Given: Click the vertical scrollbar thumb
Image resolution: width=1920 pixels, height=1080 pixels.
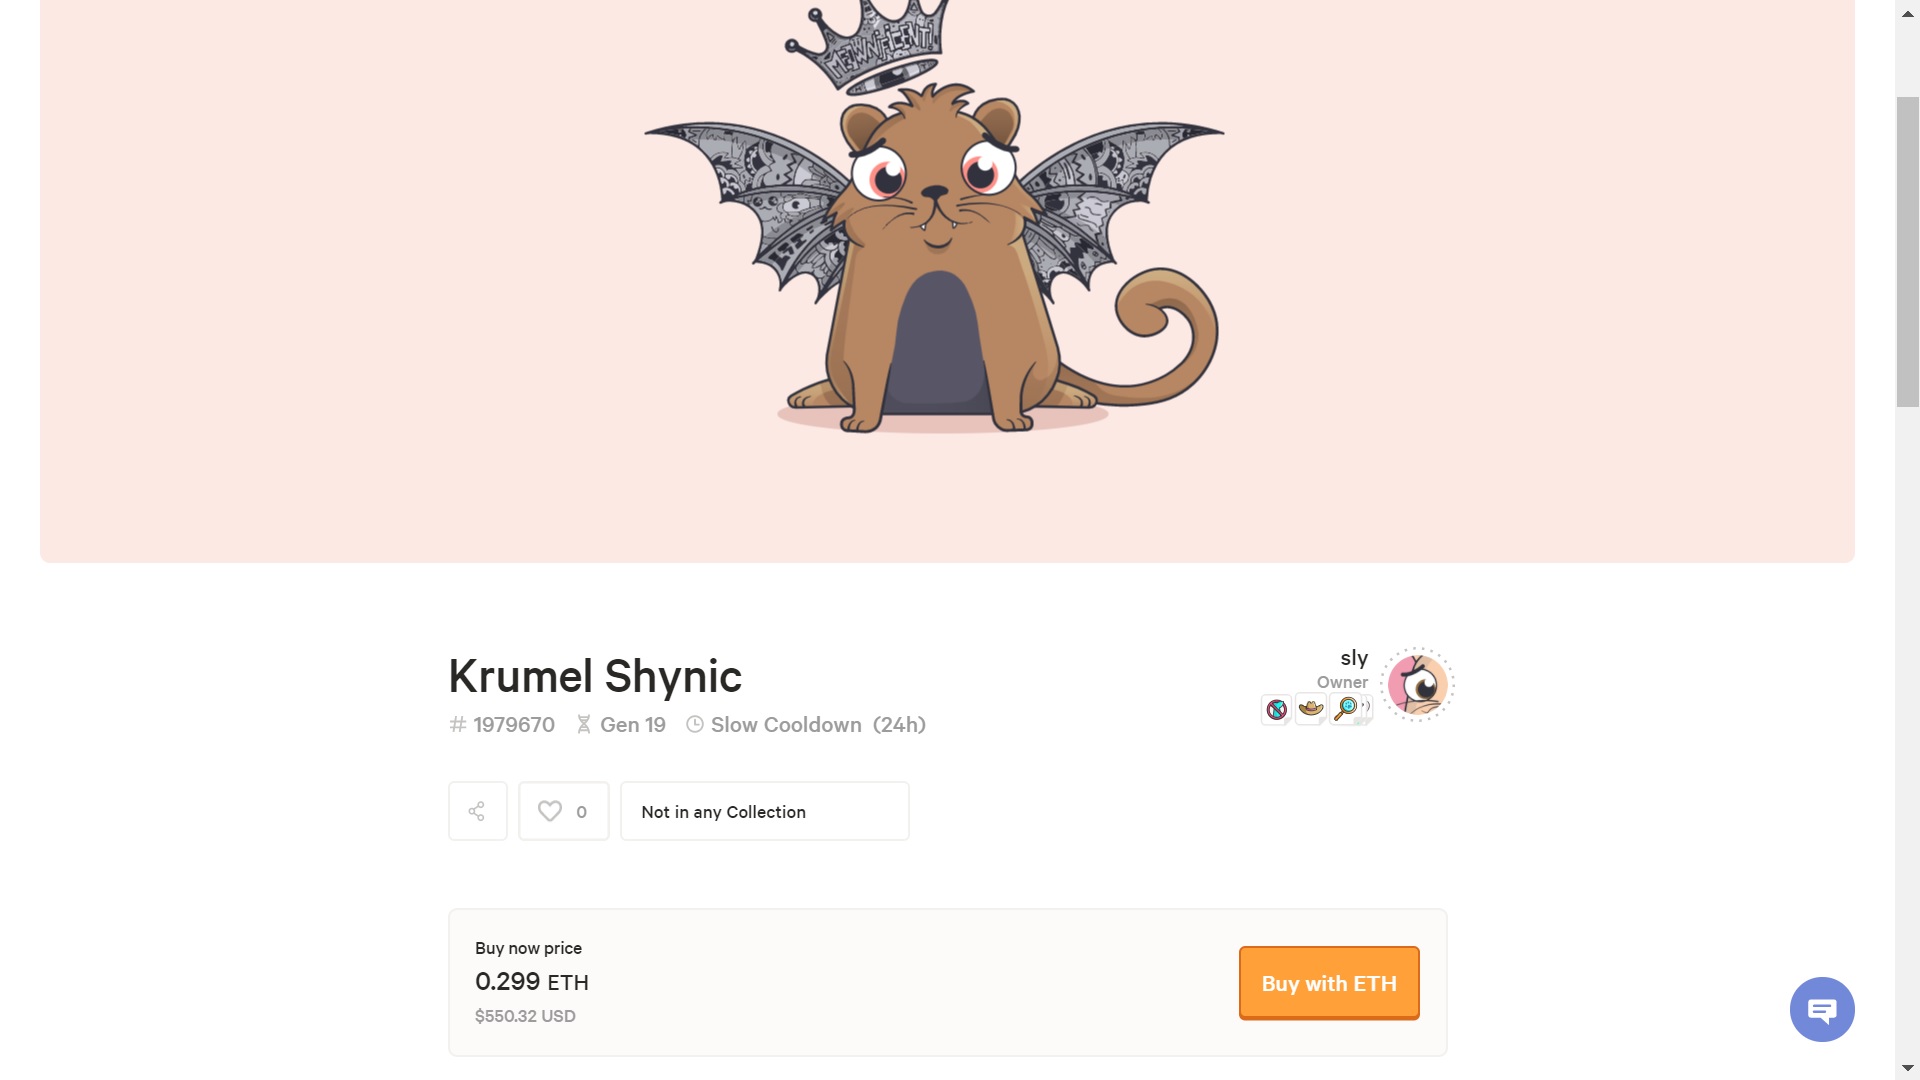Looking at the screenshot, I should [x=1908, y=252].
